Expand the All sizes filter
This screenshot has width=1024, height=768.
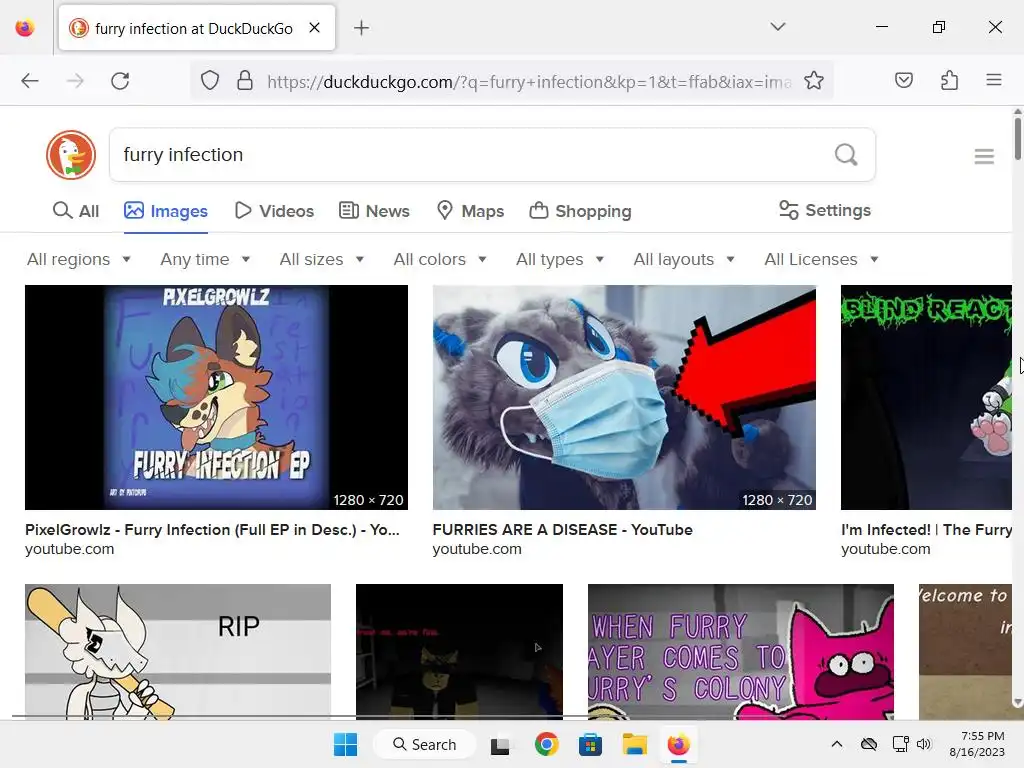pyautogui.click(x=321, y=259)
